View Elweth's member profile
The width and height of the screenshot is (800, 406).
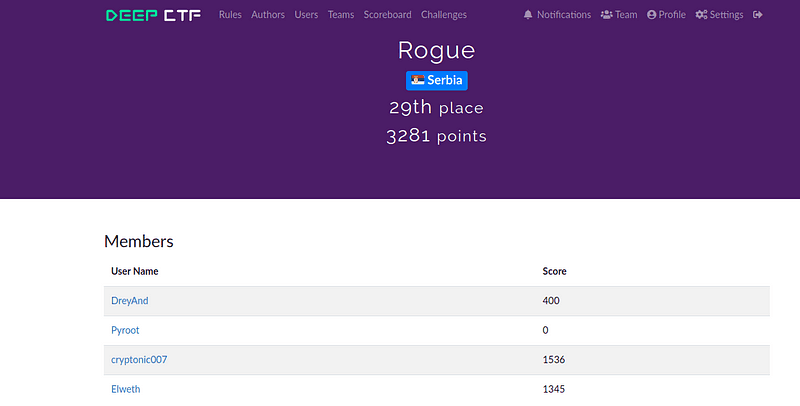tap(126, 389)
